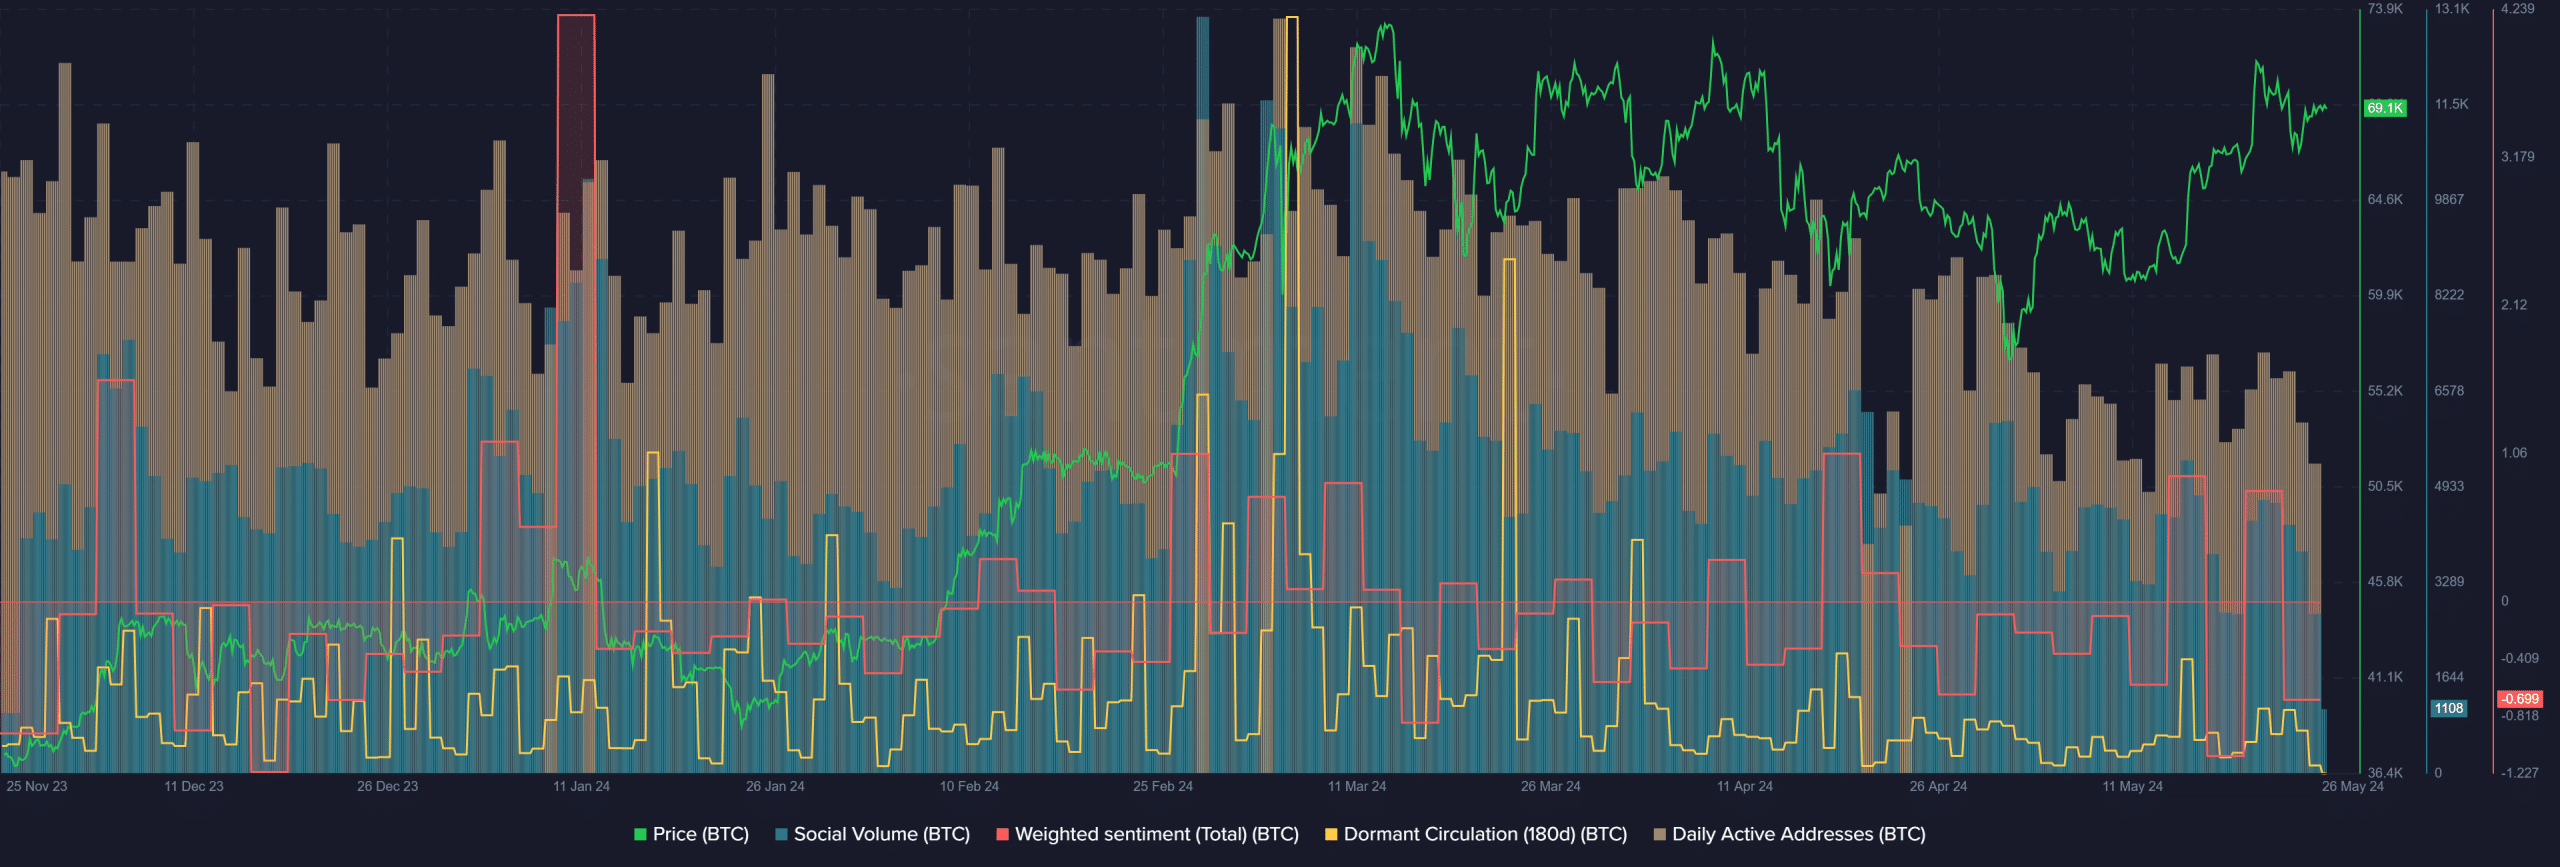2560x867 pixels.
Task: Select the red -0.699 sentiment badge
Action: (x=2520, y=699)
